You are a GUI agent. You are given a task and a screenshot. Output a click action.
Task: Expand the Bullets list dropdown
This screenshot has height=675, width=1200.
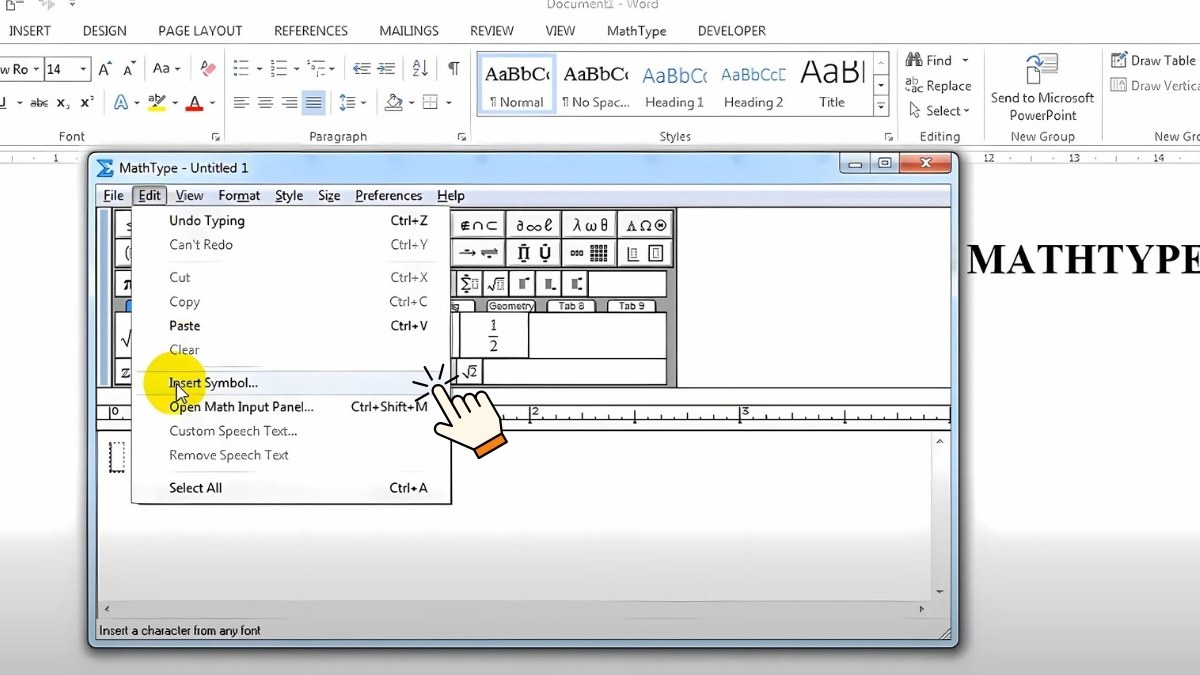tap(258, 69)
